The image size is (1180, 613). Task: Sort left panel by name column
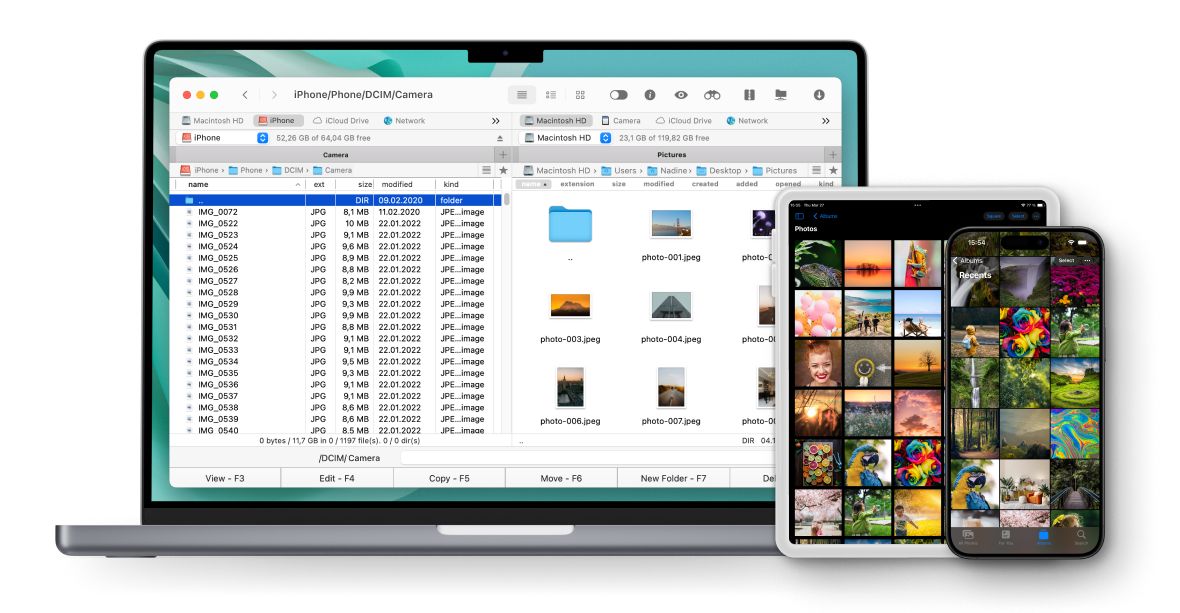(239, 184)
